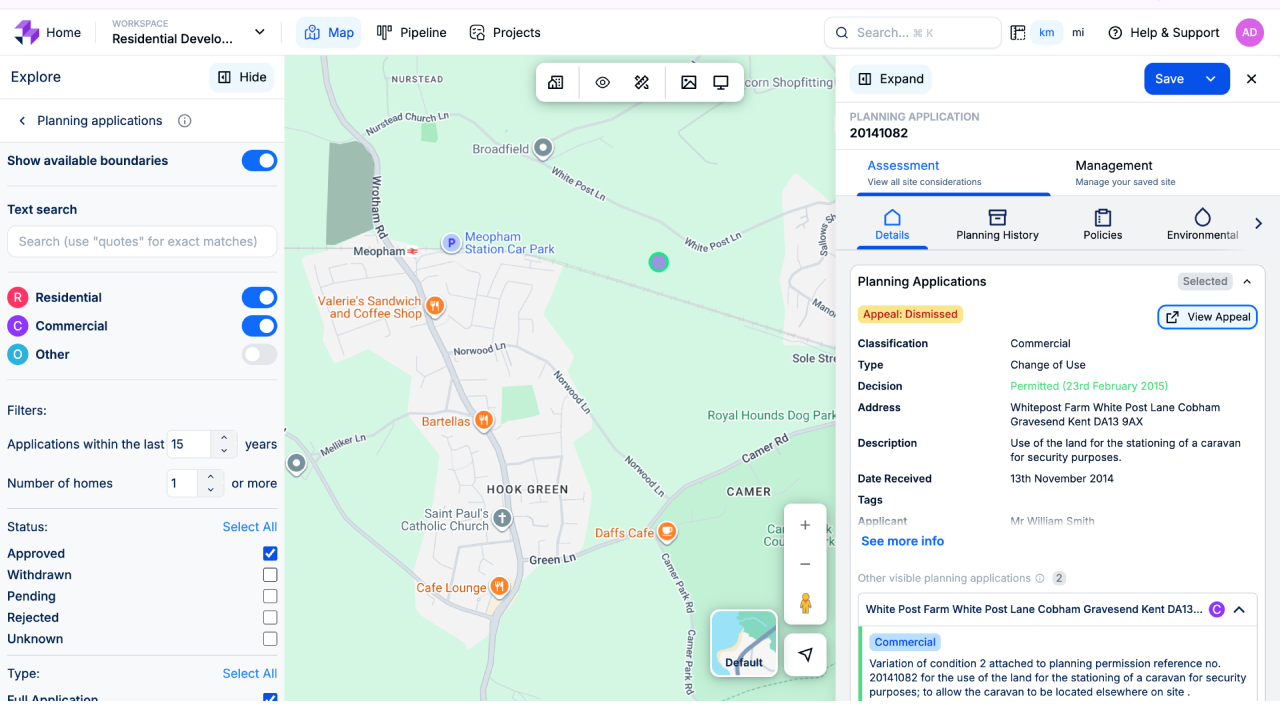Image resolution: width=1280 pixels, height=720 pixels.
Task: Check the Unknown status checkbox
Action: 270,639
